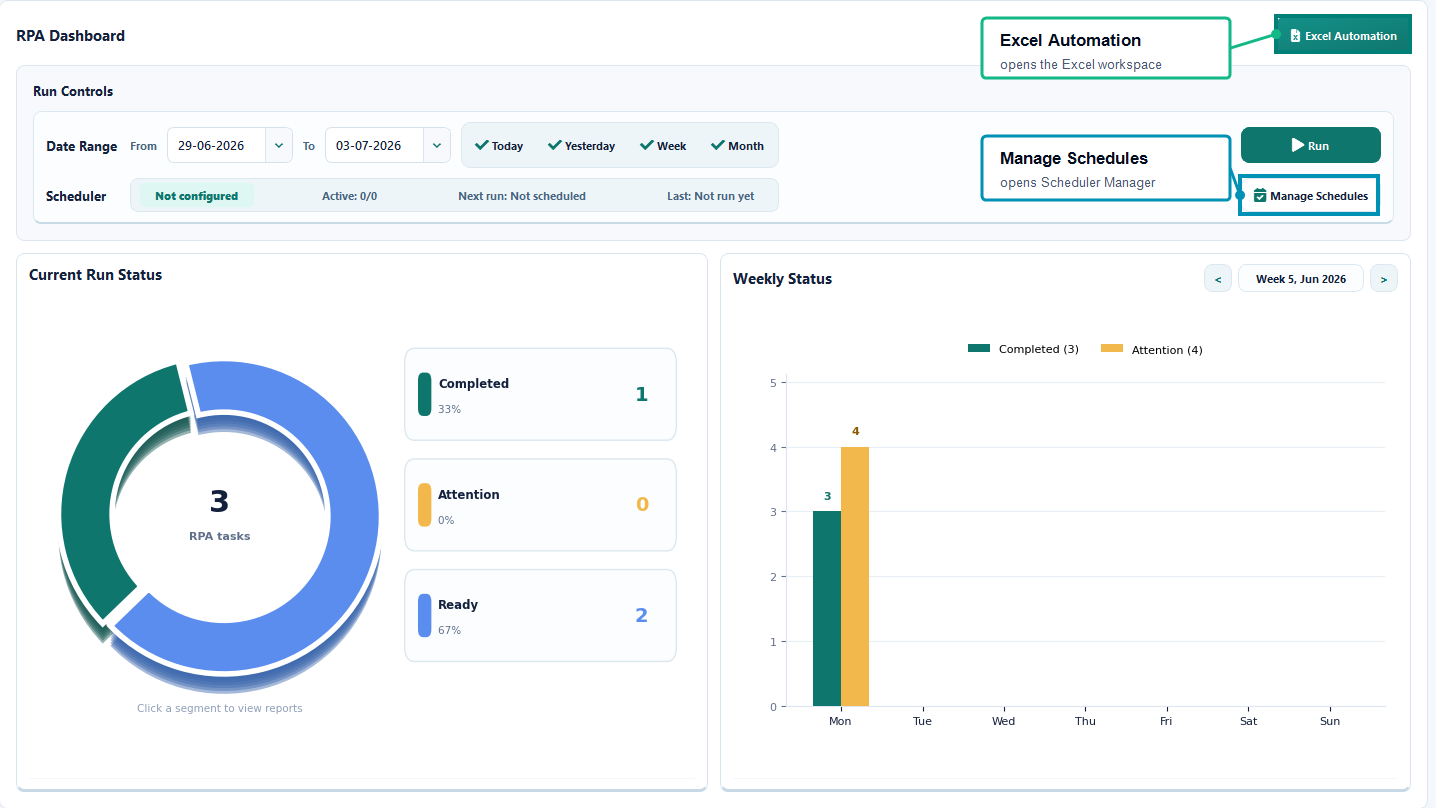Screen dimensions: 1440x808
Task: Click the Sun axis label
Action: (1330, 721)
